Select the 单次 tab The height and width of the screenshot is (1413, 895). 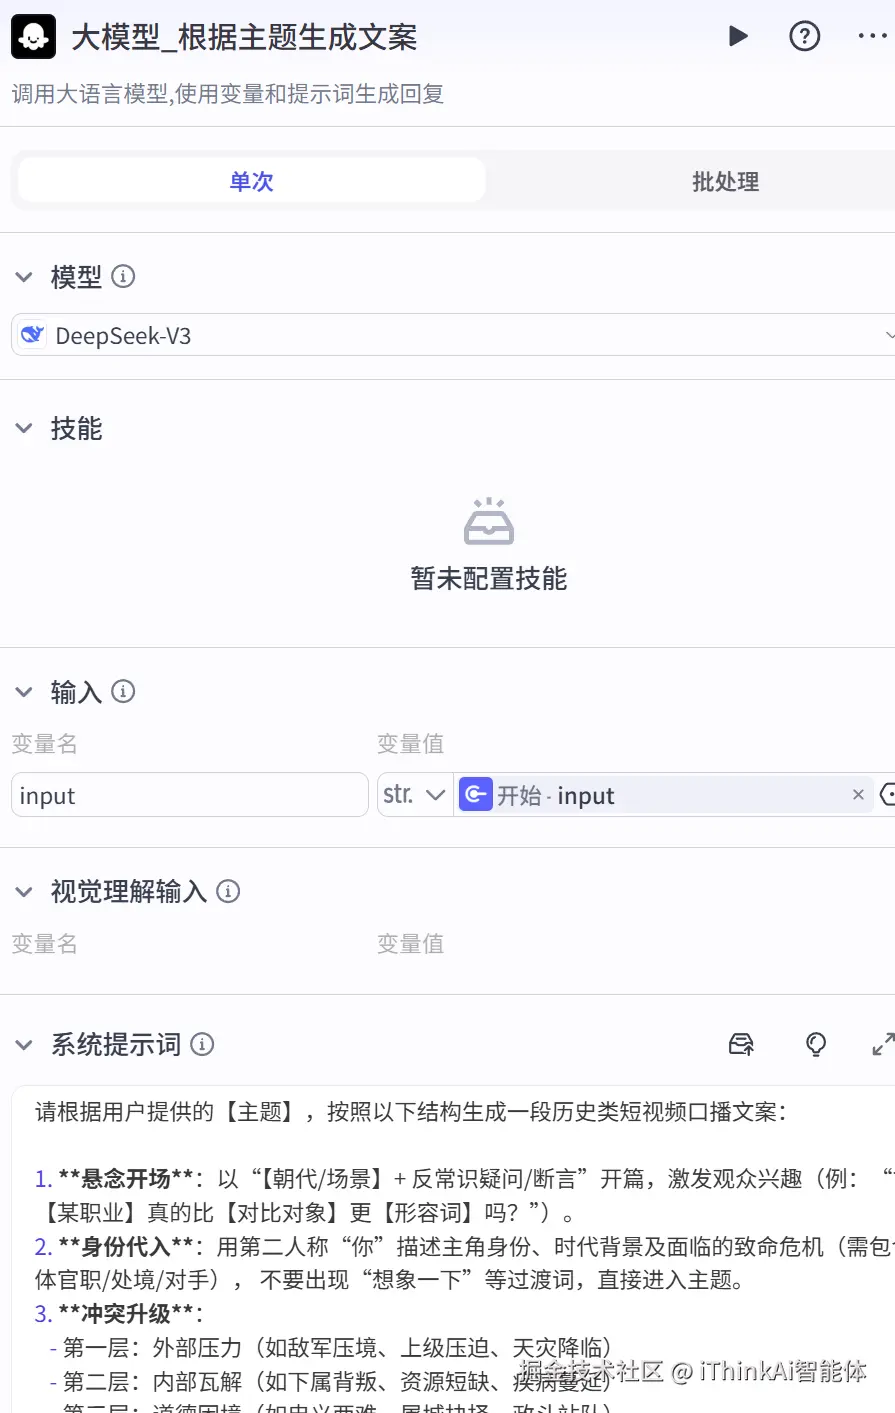(250, 183)
